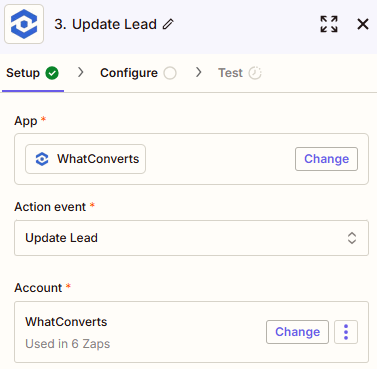Viewport: 377px width, 369px height.
Task: Open the Action event dropdown
Action: pos(191,238)
